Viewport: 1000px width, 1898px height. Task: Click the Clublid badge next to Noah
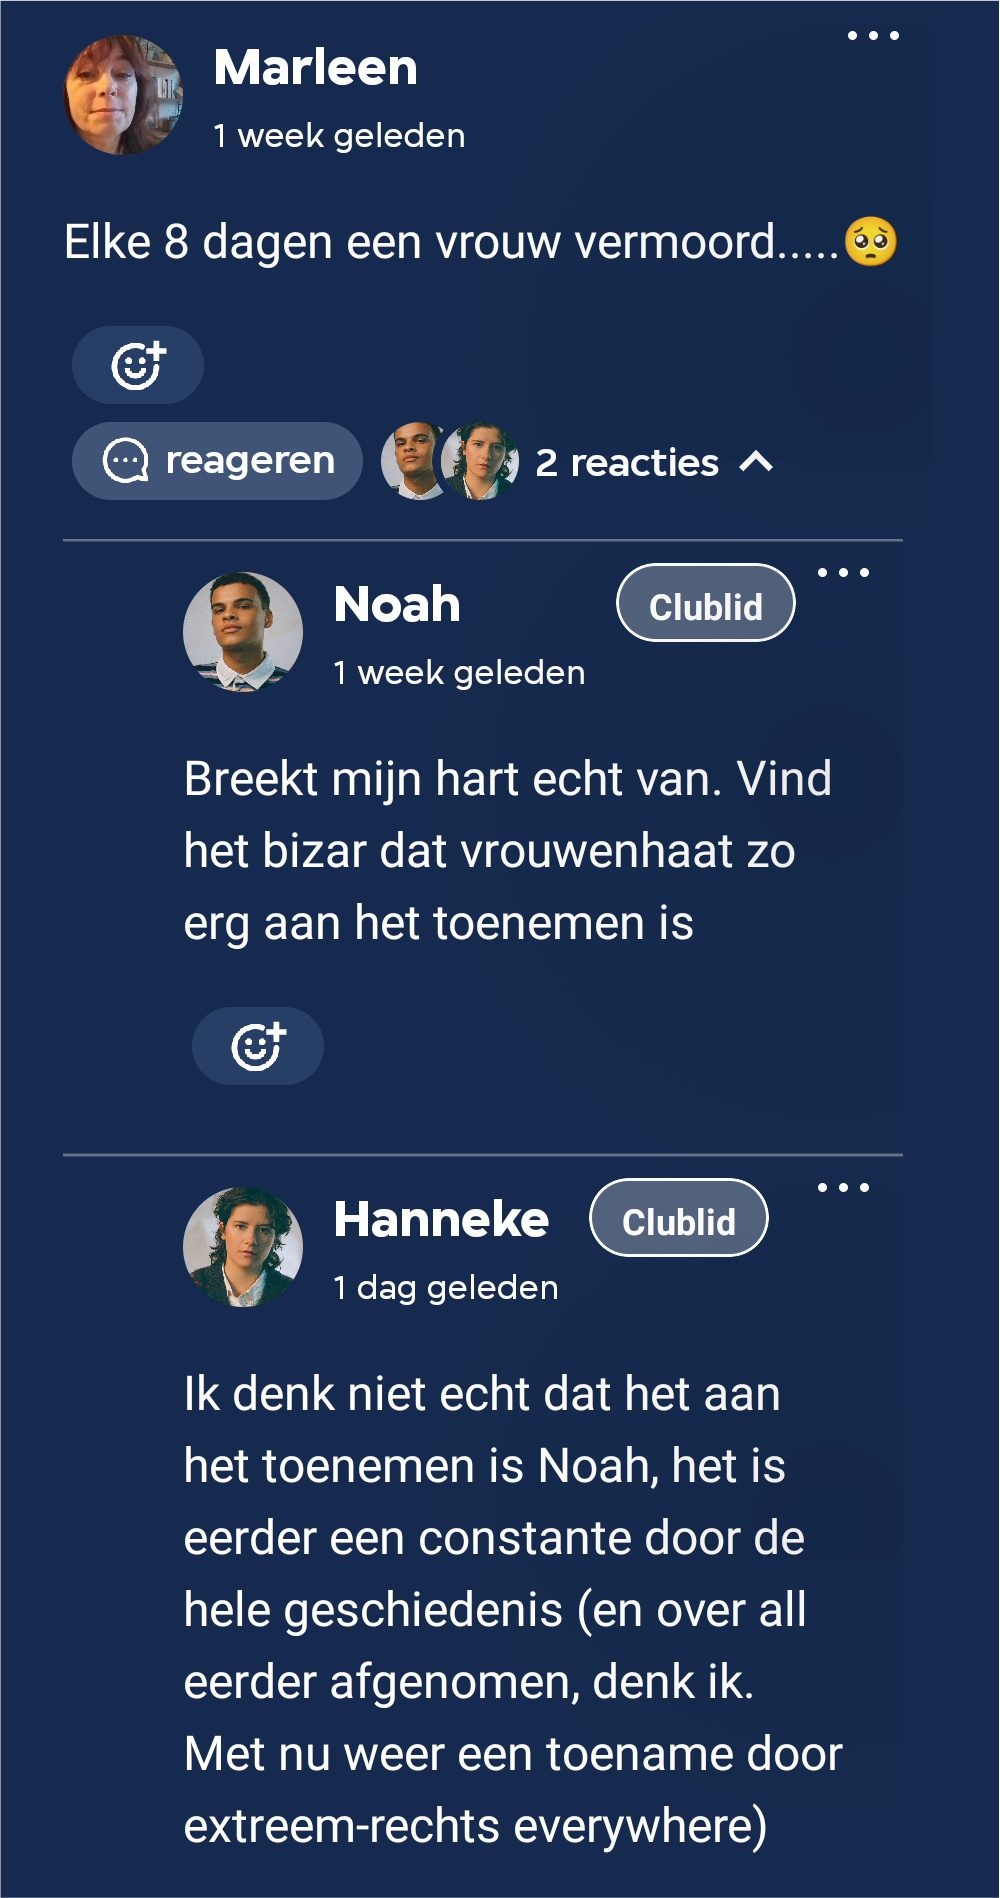click(706, 603)
